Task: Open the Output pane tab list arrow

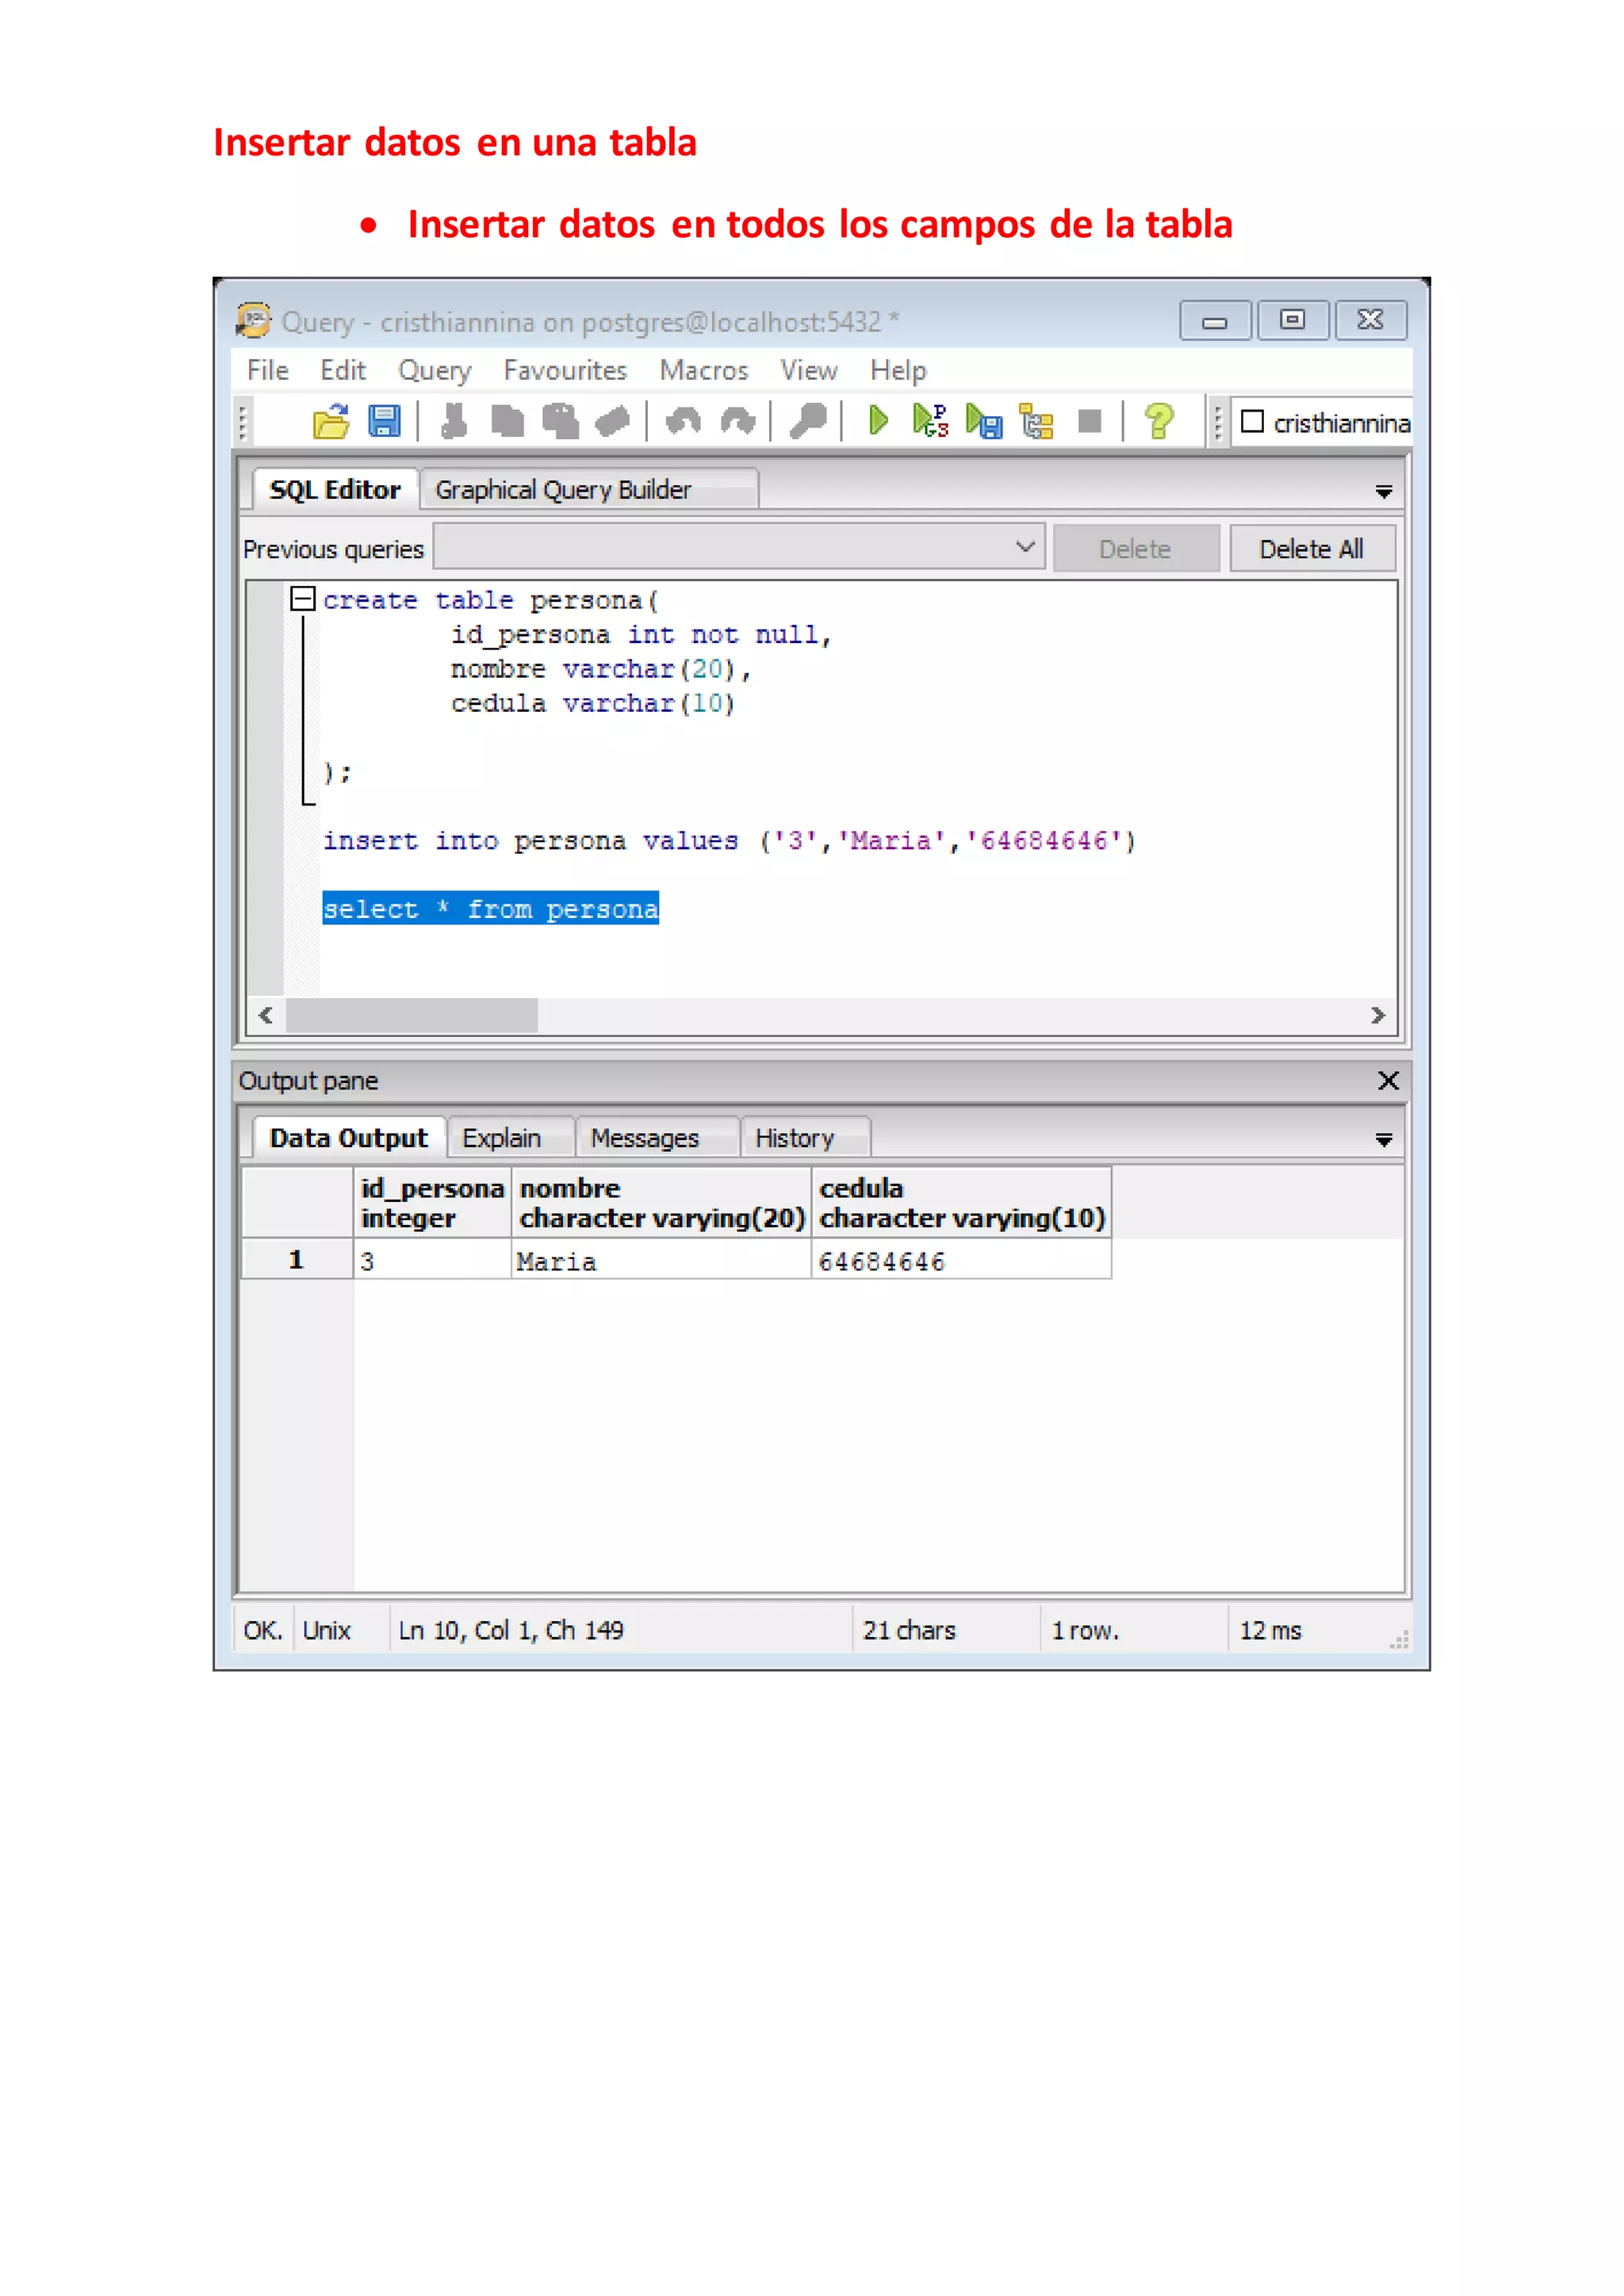Action: pyautogui.click(x=1384, y=1140)
